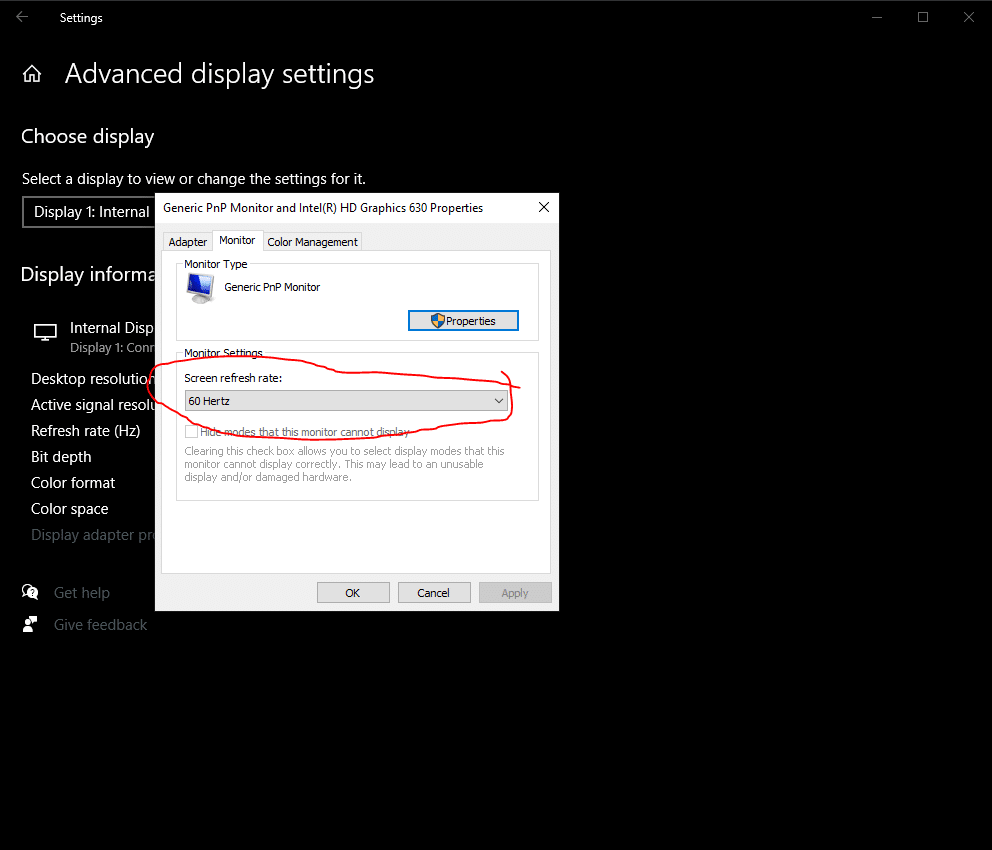
Task: Select the Monitor tab
Action: pyautogui.click(x=237, y=241)
